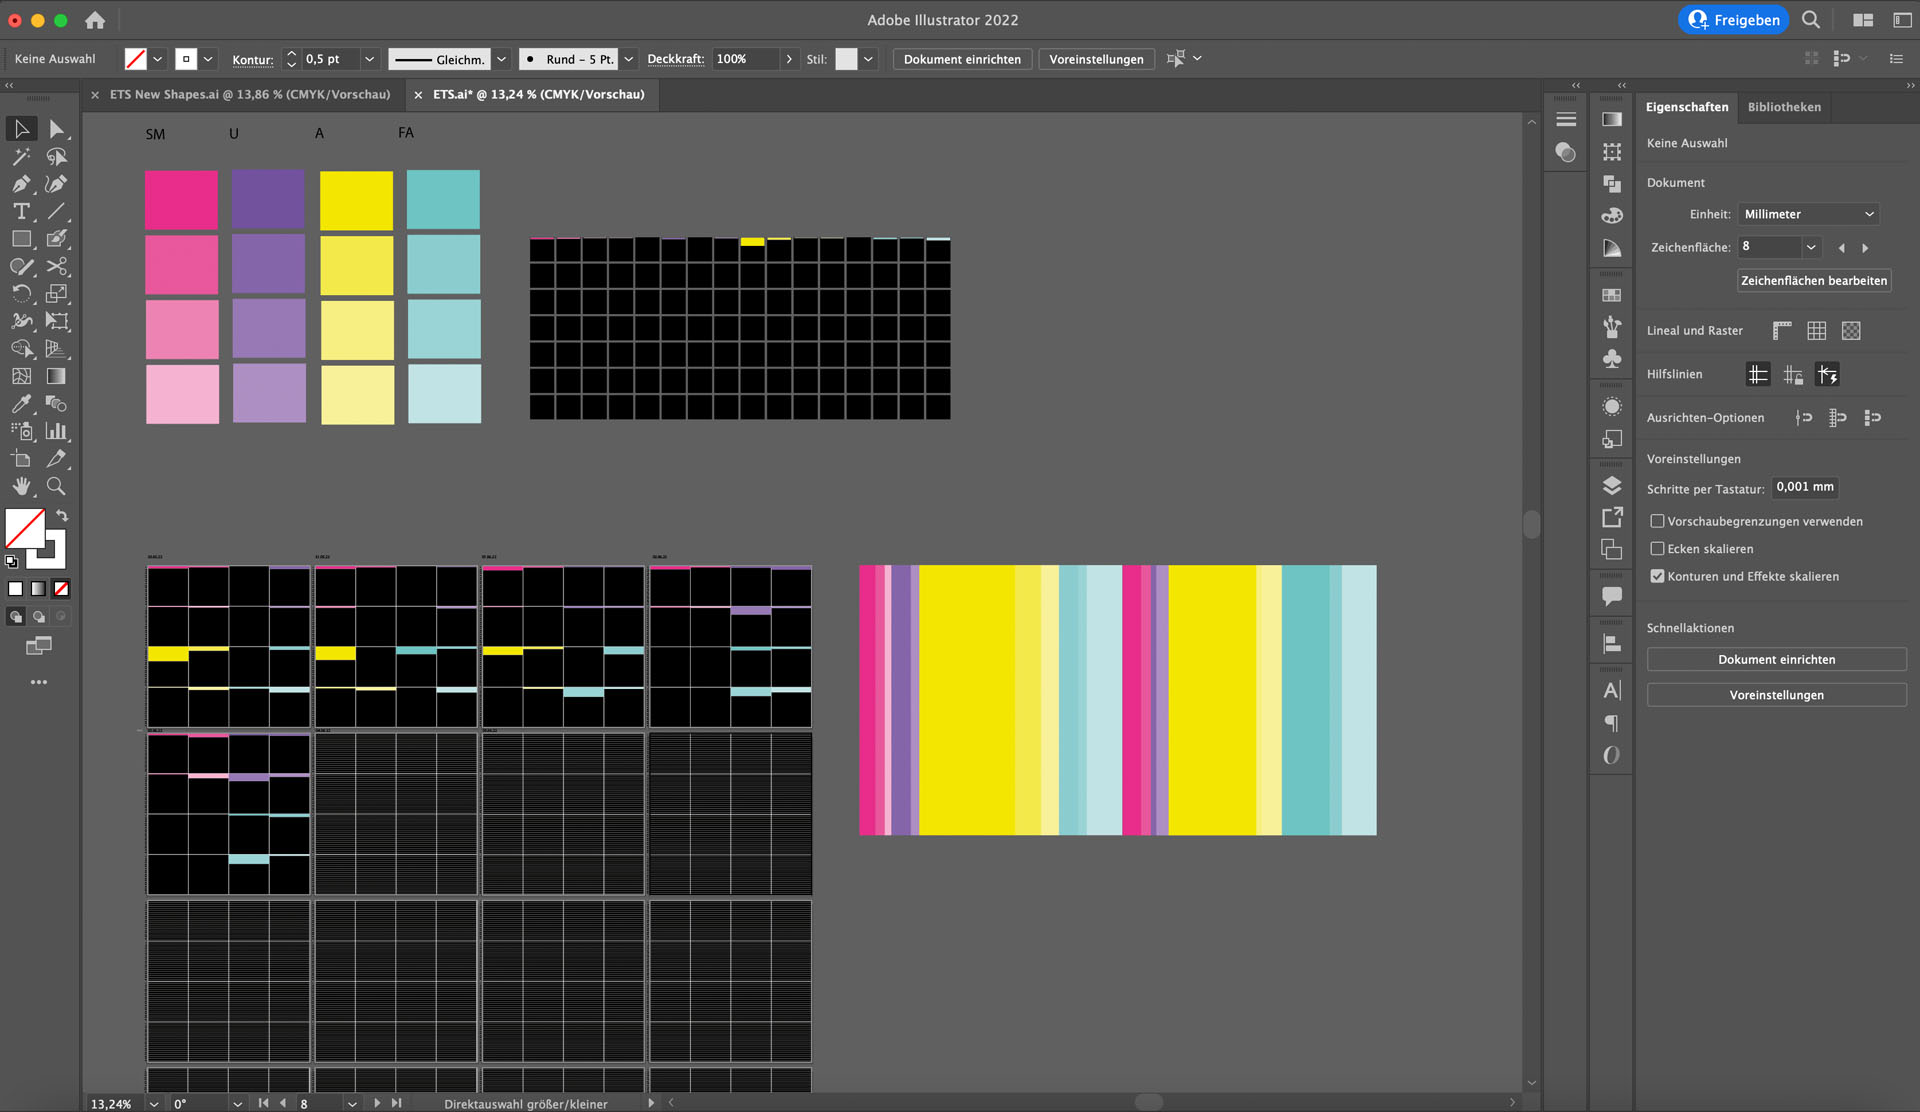Open the Rund 5 Pt. brush dropdown
The height and width of the screenshot is (1112, 1920).
click(629, 59)
